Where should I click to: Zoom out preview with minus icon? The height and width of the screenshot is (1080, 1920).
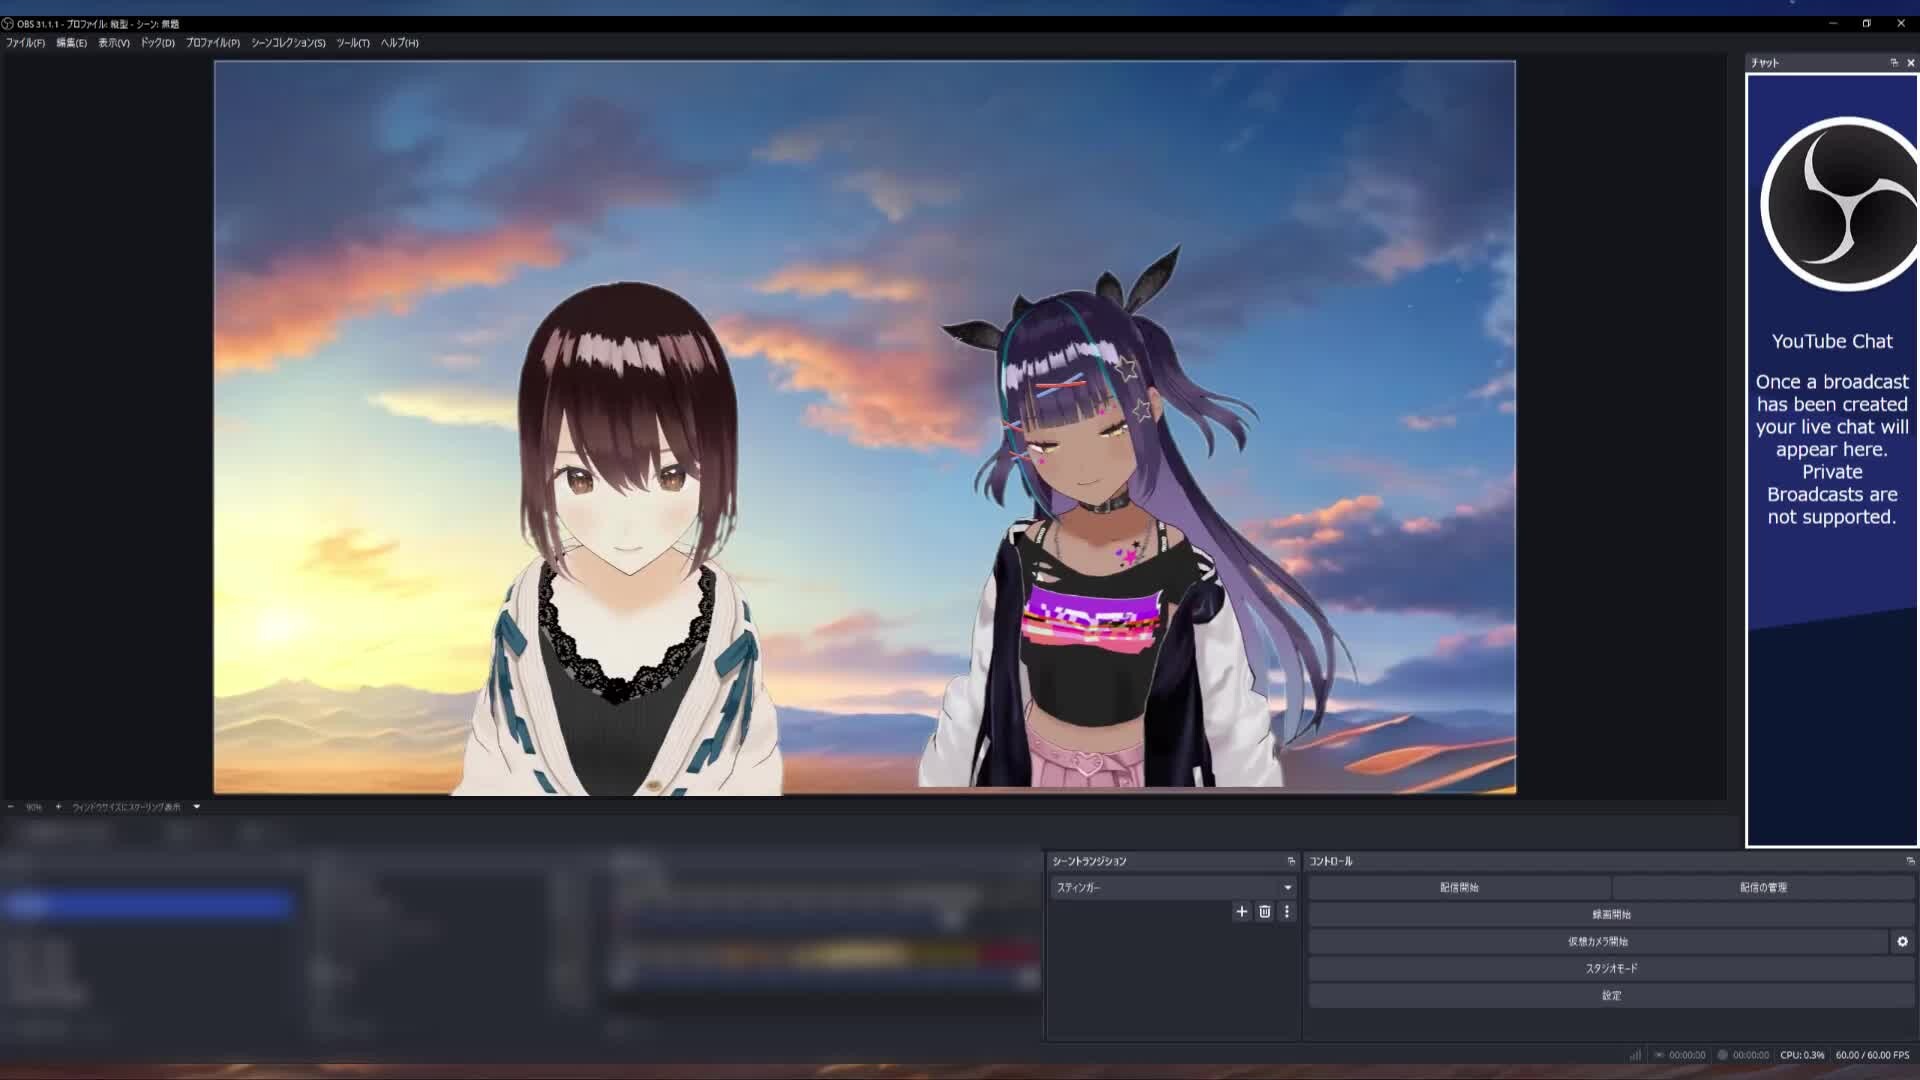11,807
